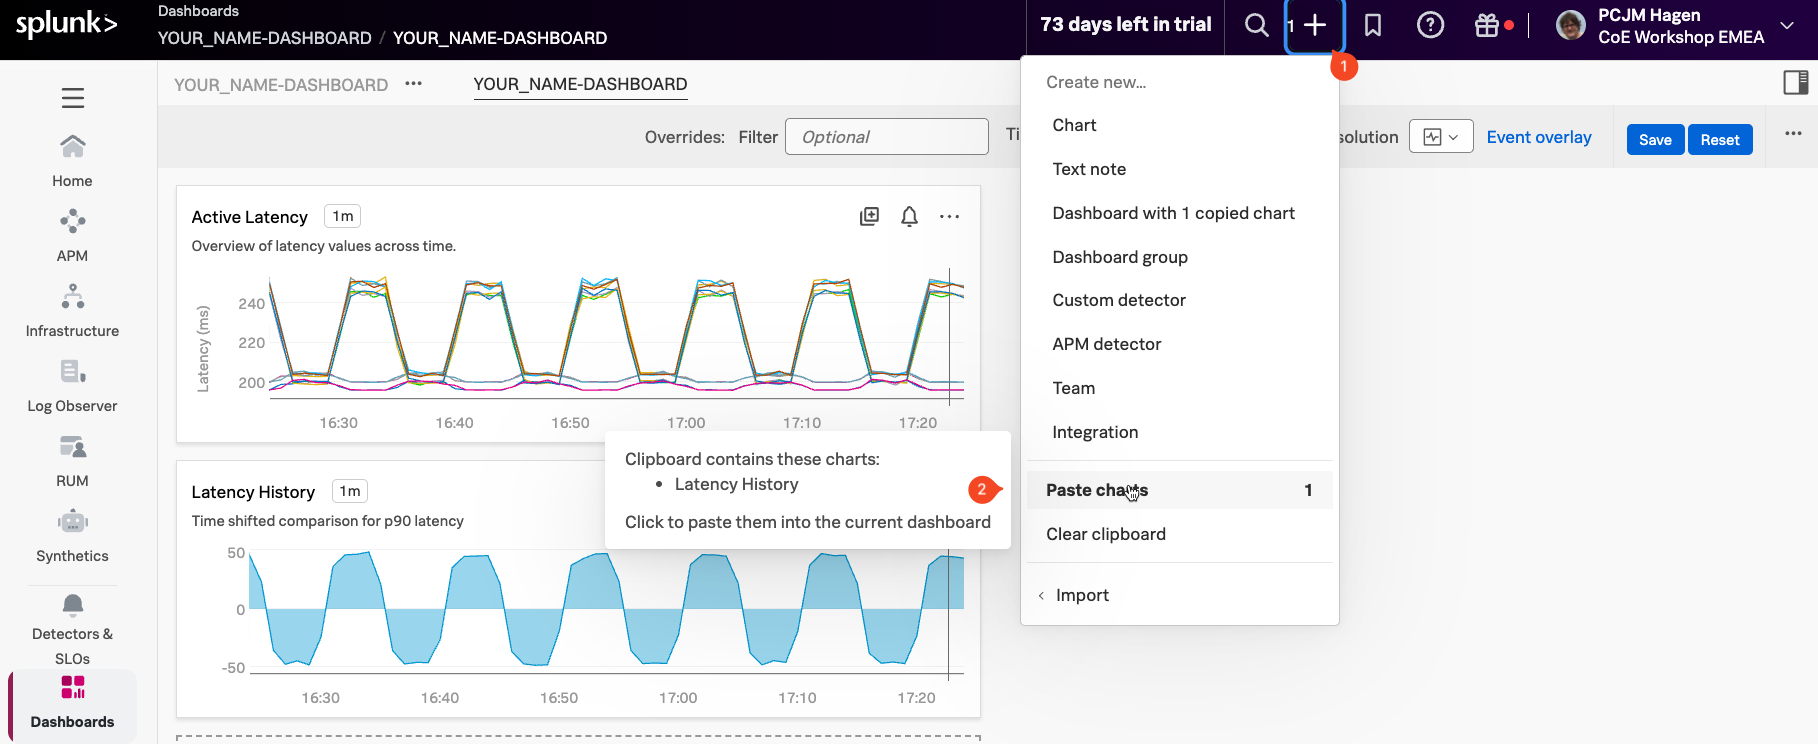The image size is (1818, 744).
Task: Click the Save button
Action: click(x=1654, y=139)
